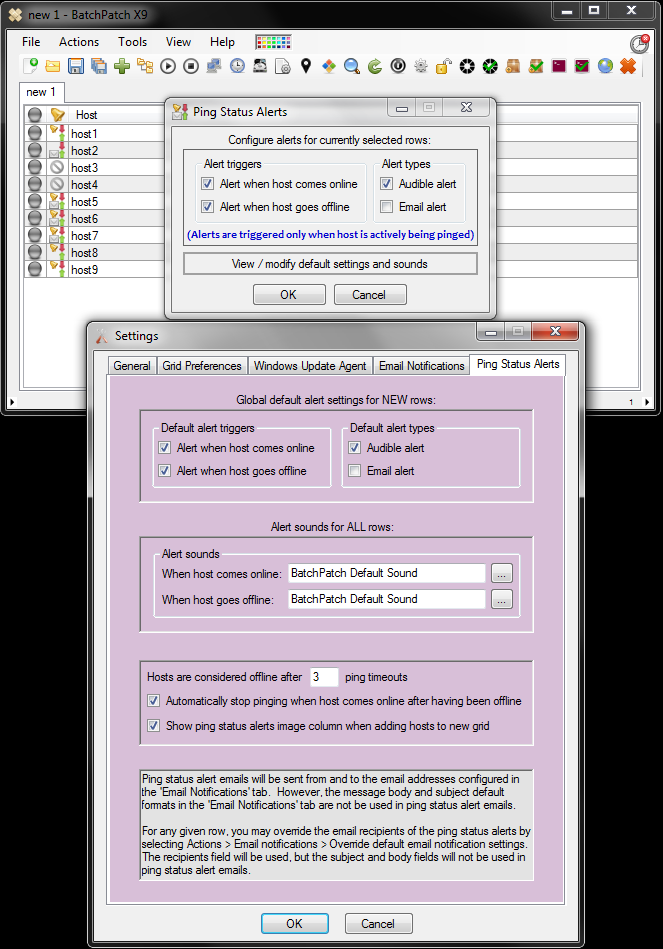The height and width of the screenshot is (949, 663).
Task: Click the power reboot toolbar icon
Action: click(x=398, y=66)
